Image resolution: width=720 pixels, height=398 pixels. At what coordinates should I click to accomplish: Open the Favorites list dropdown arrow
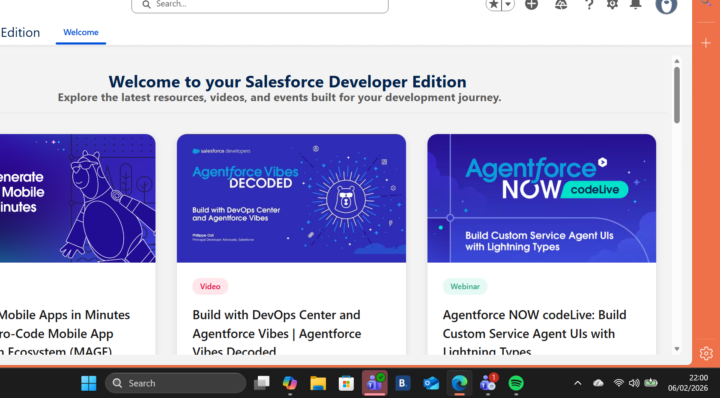[x=508, y=5]
